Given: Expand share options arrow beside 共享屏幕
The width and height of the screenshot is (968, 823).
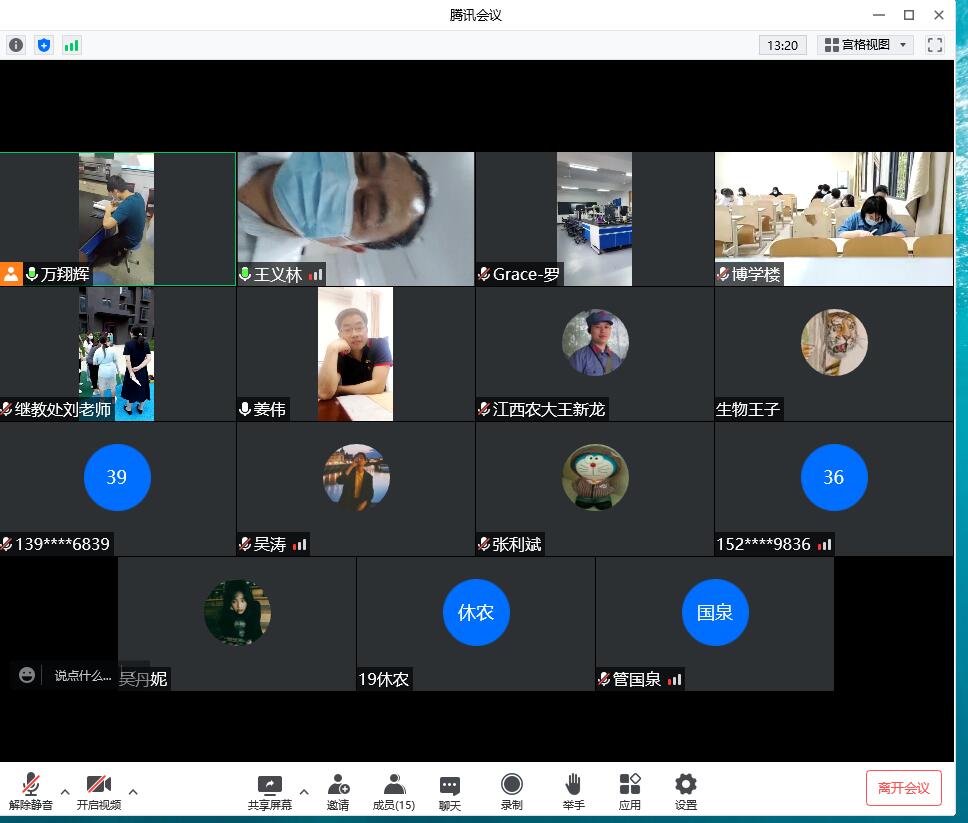Looking at the screenshot, I should coord(304,792).
